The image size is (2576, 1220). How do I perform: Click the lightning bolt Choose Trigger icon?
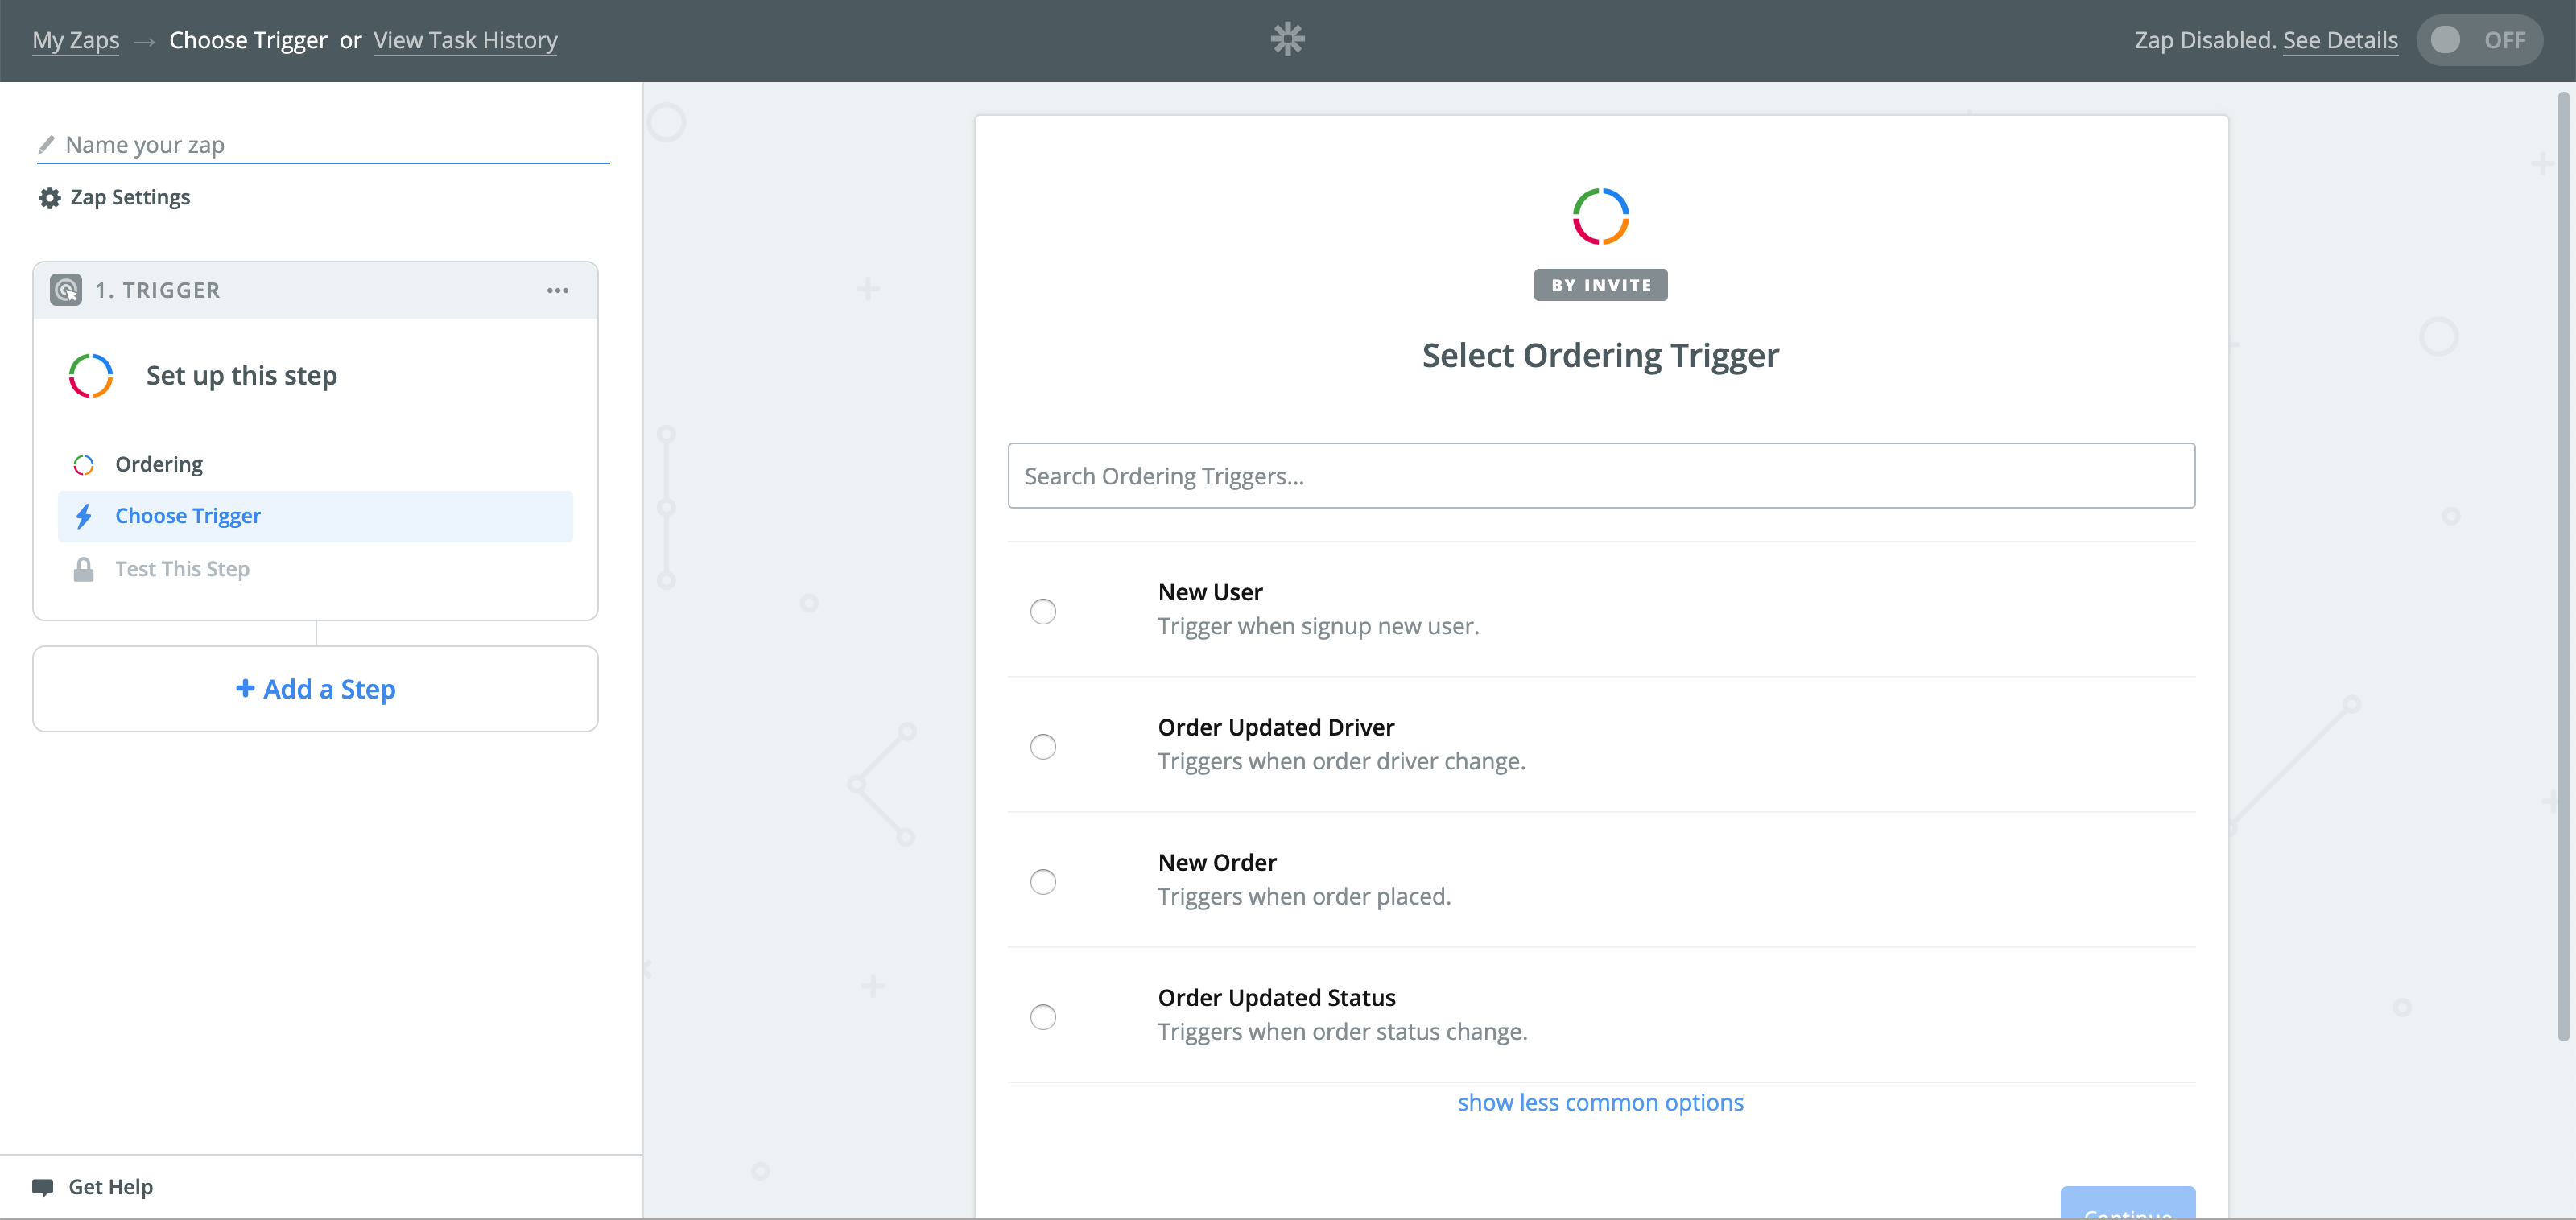tap(84, 516)
